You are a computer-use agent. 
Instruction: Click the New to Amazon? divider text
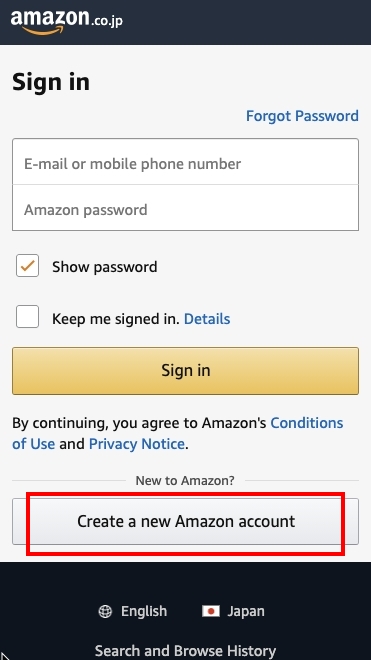(185, 480)
